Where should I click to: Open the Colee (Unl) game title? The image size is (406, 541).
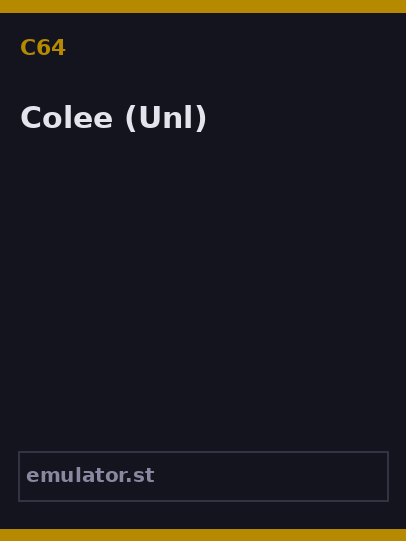pos(113,118)
